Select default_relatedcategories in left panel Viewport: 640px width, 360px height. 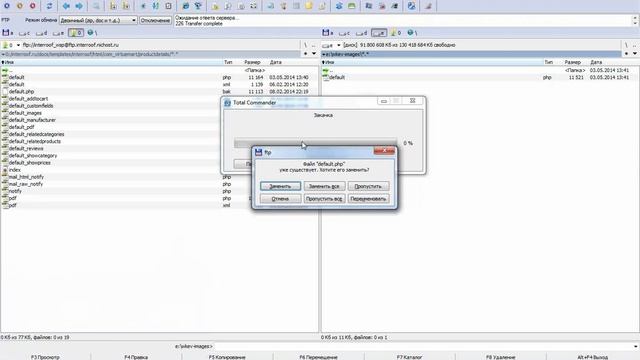(x=36, y=134)
